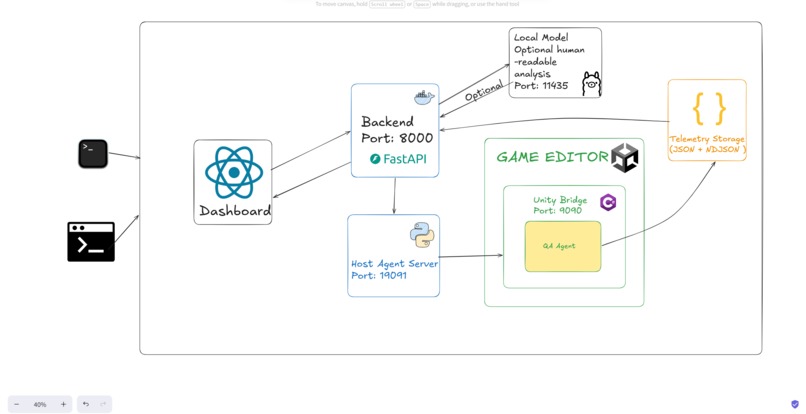This screenshot has width=806, height=414.
Task: Select the Python logo in Host Agent
Action: [x=422, y=235]
